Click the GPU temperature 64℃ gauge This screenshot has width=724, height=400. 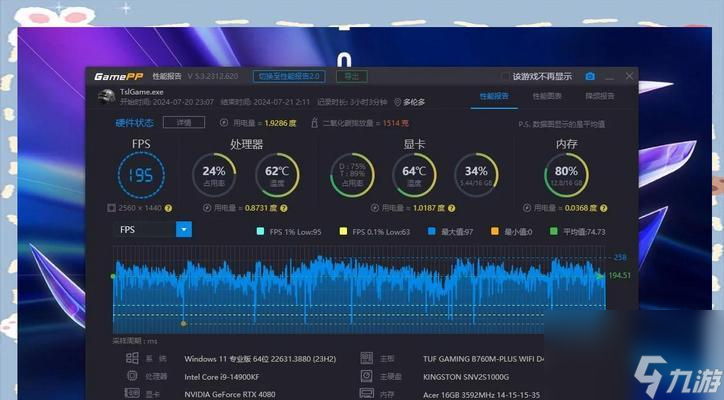click(414, 176)
